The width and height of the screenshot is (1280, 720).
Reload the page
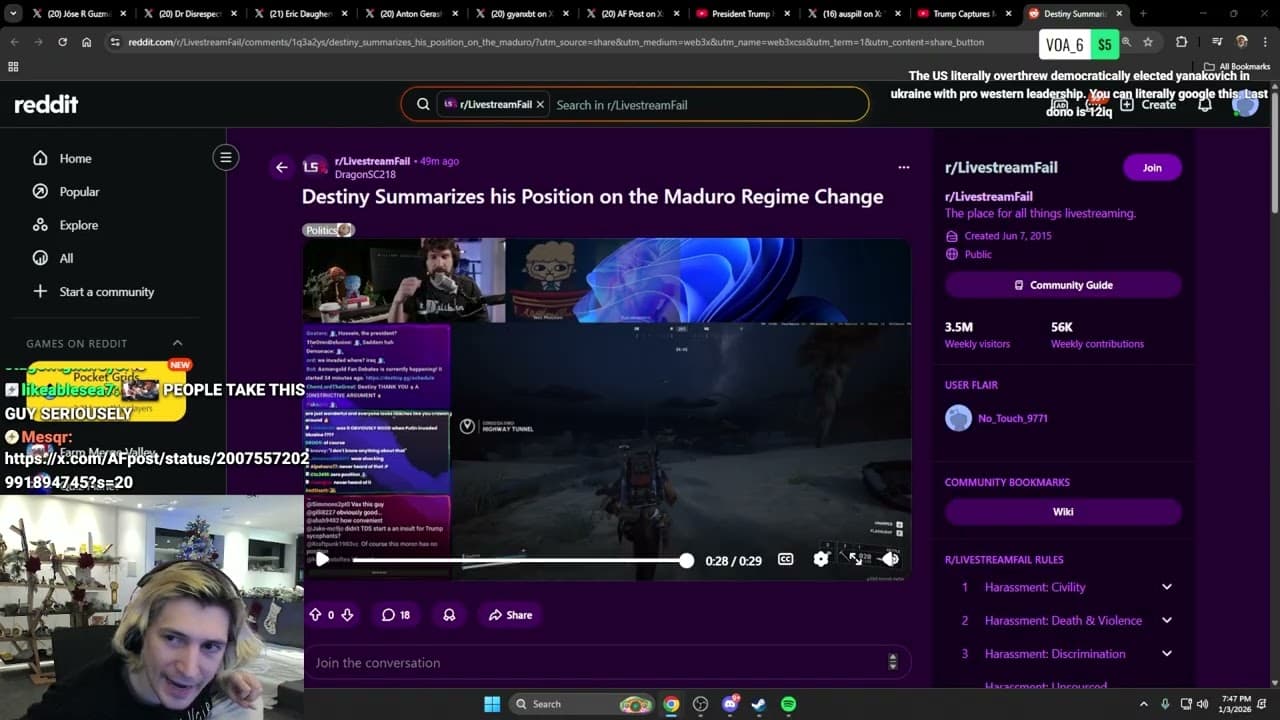(x=62, y=42)
